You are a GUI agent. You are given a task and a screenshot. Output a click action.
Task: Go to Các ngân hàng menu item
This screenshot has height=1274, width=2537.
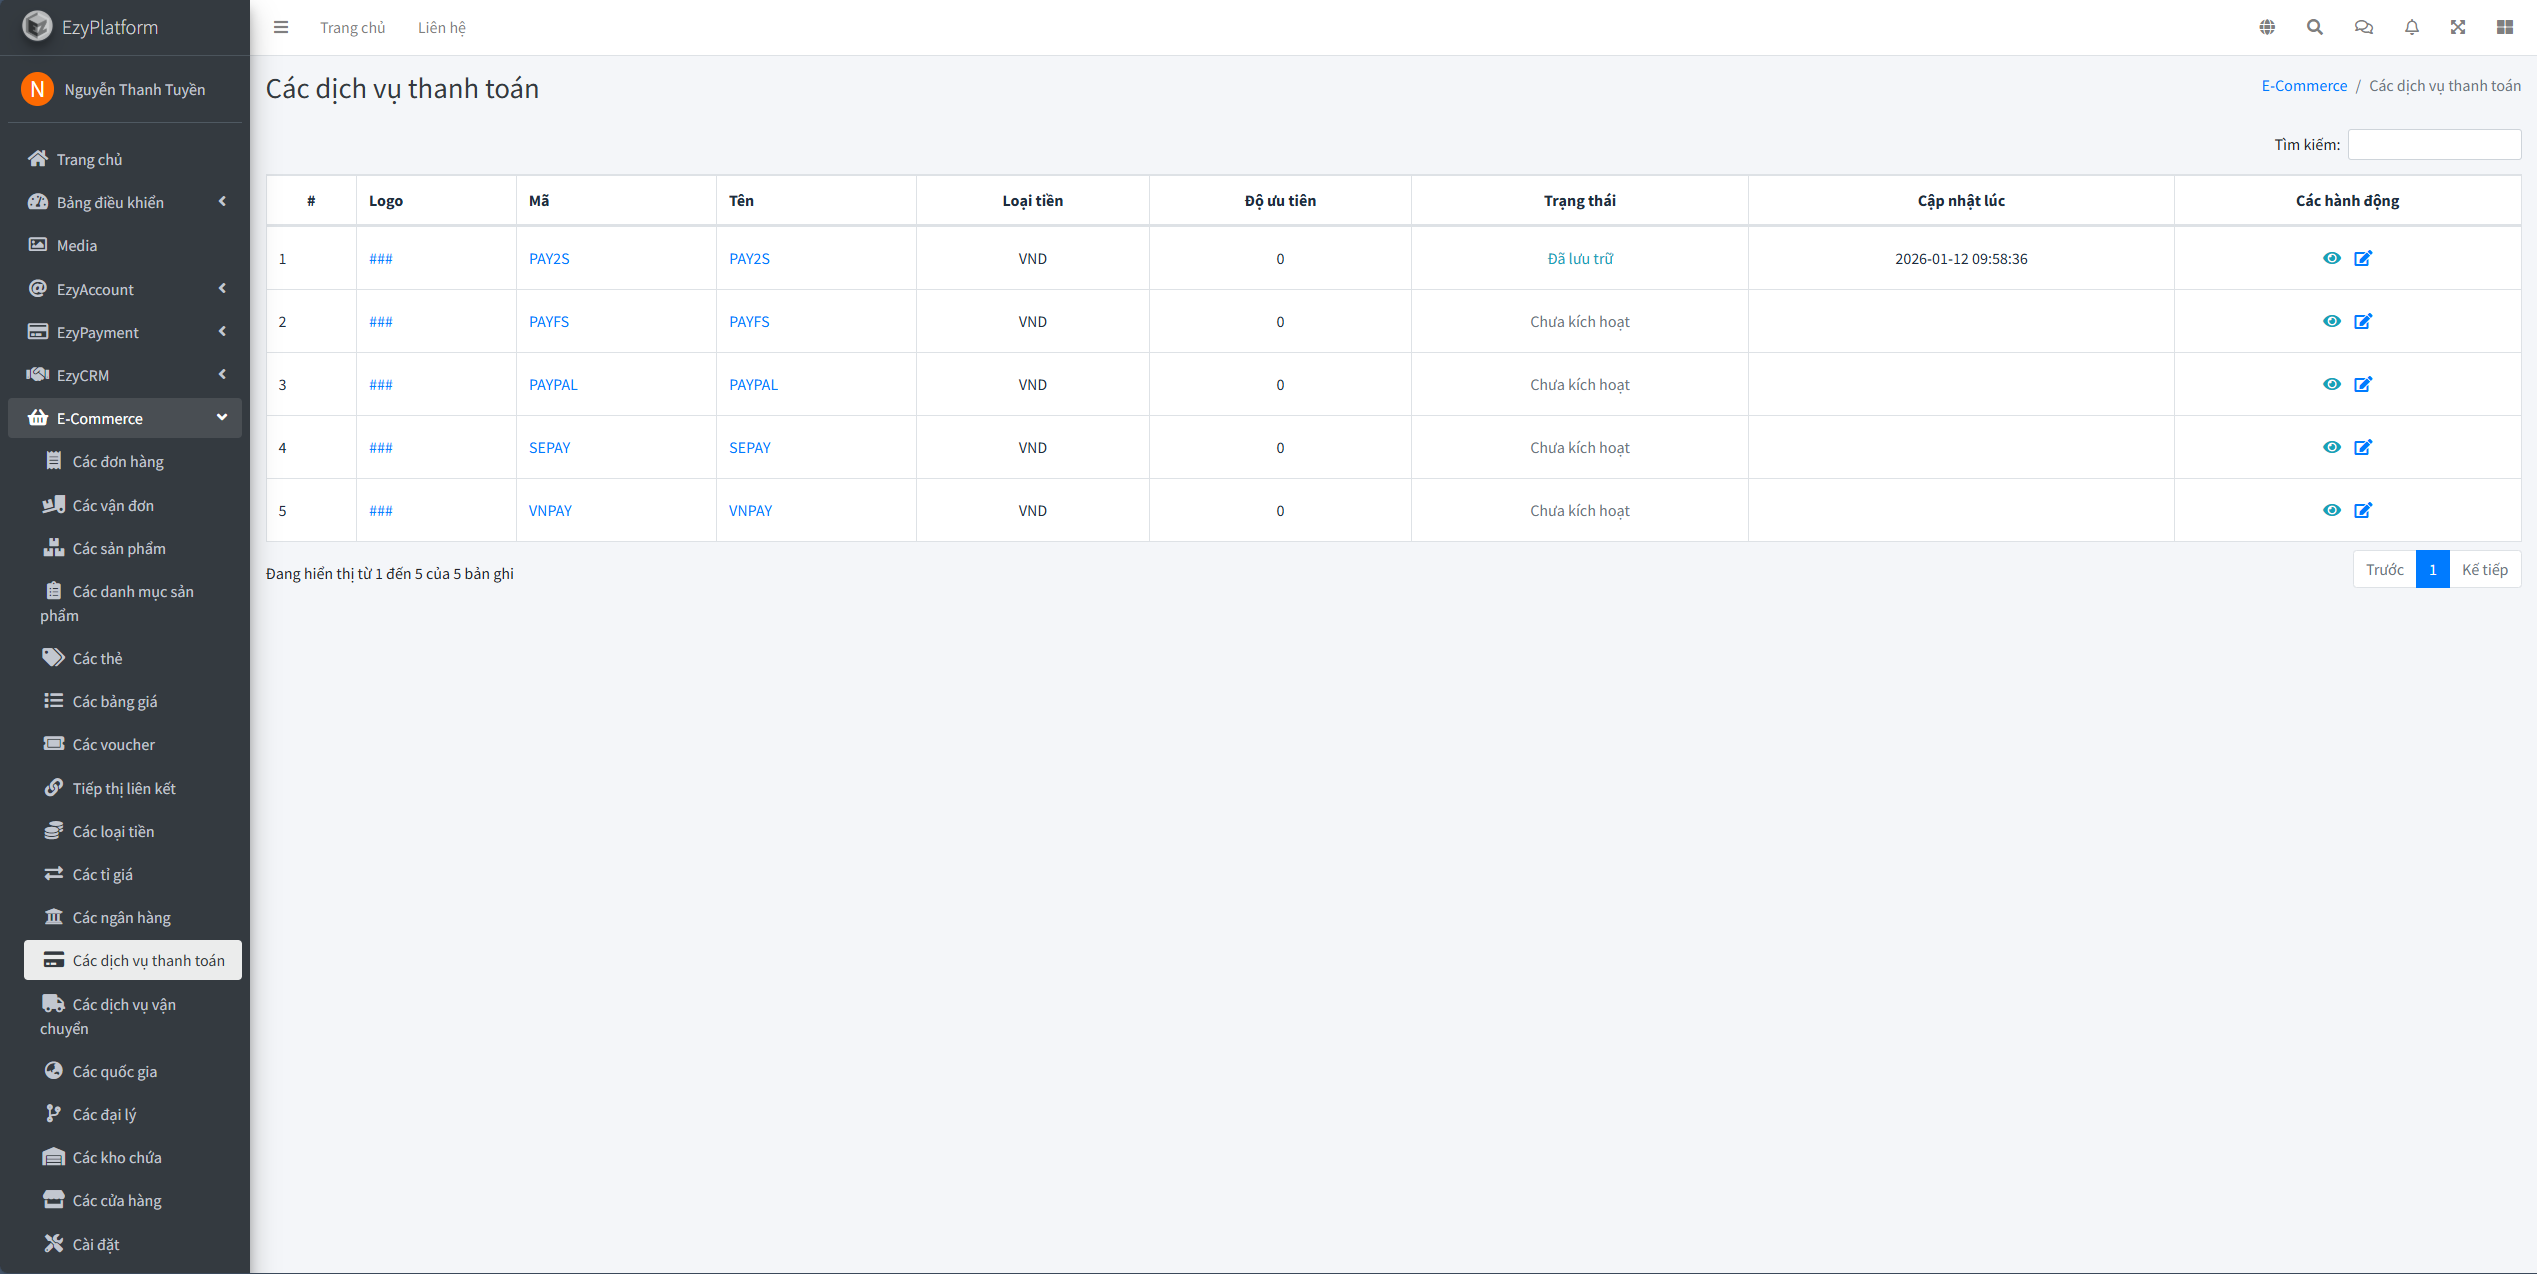coord(121,917)
